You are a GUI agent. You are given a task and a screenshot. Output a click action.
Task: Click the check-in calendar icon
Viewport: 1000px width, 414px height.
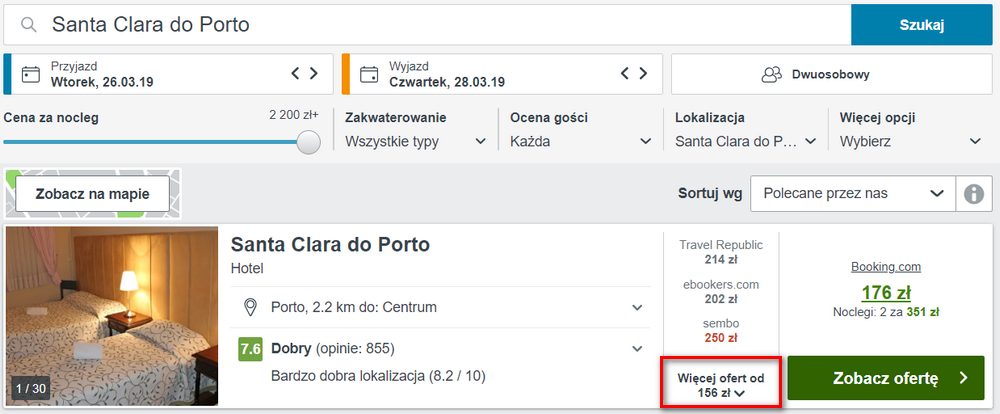(31, 74)
